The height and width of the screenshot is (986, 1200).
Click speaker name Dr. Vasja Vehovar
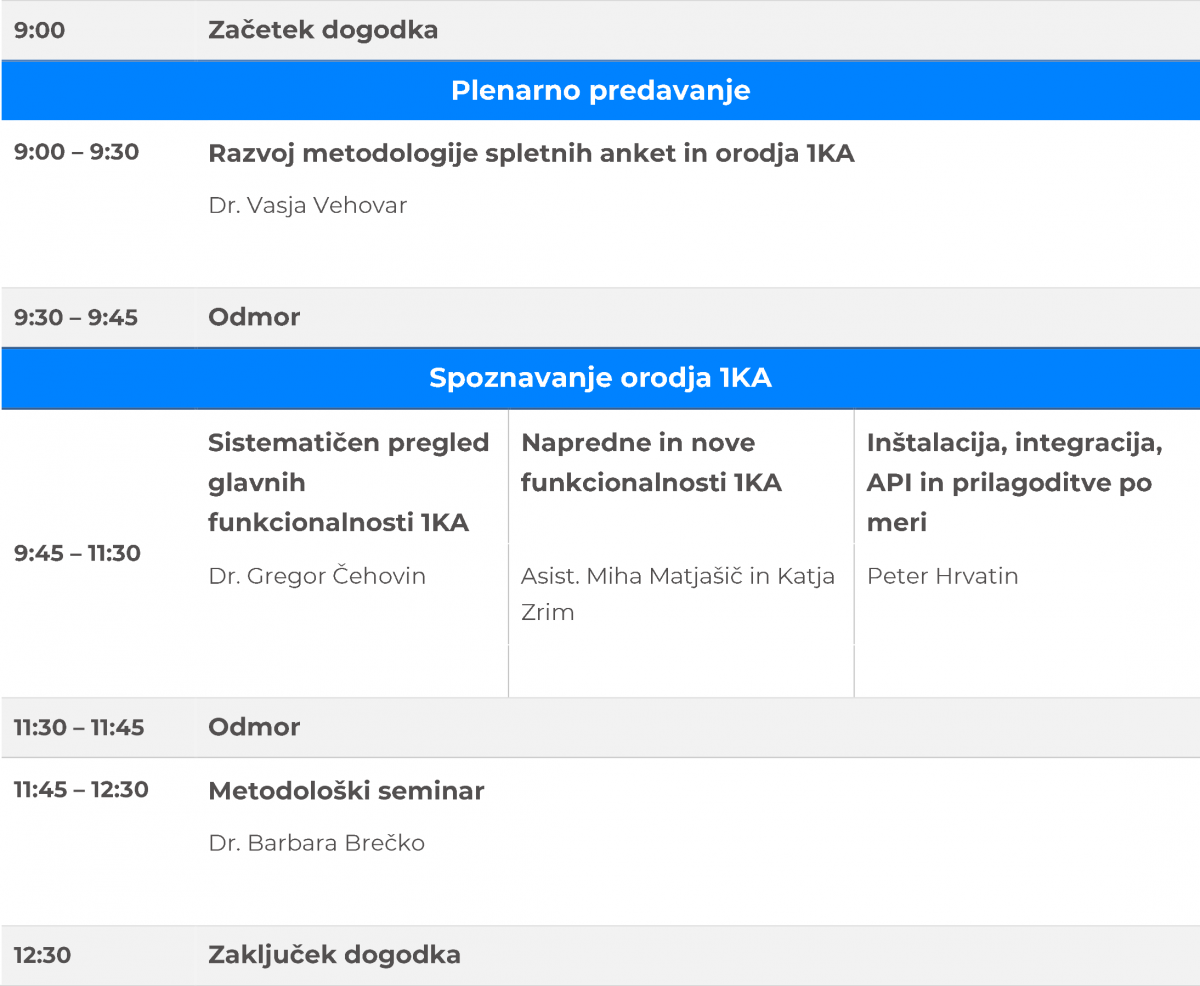coord(308,206)
